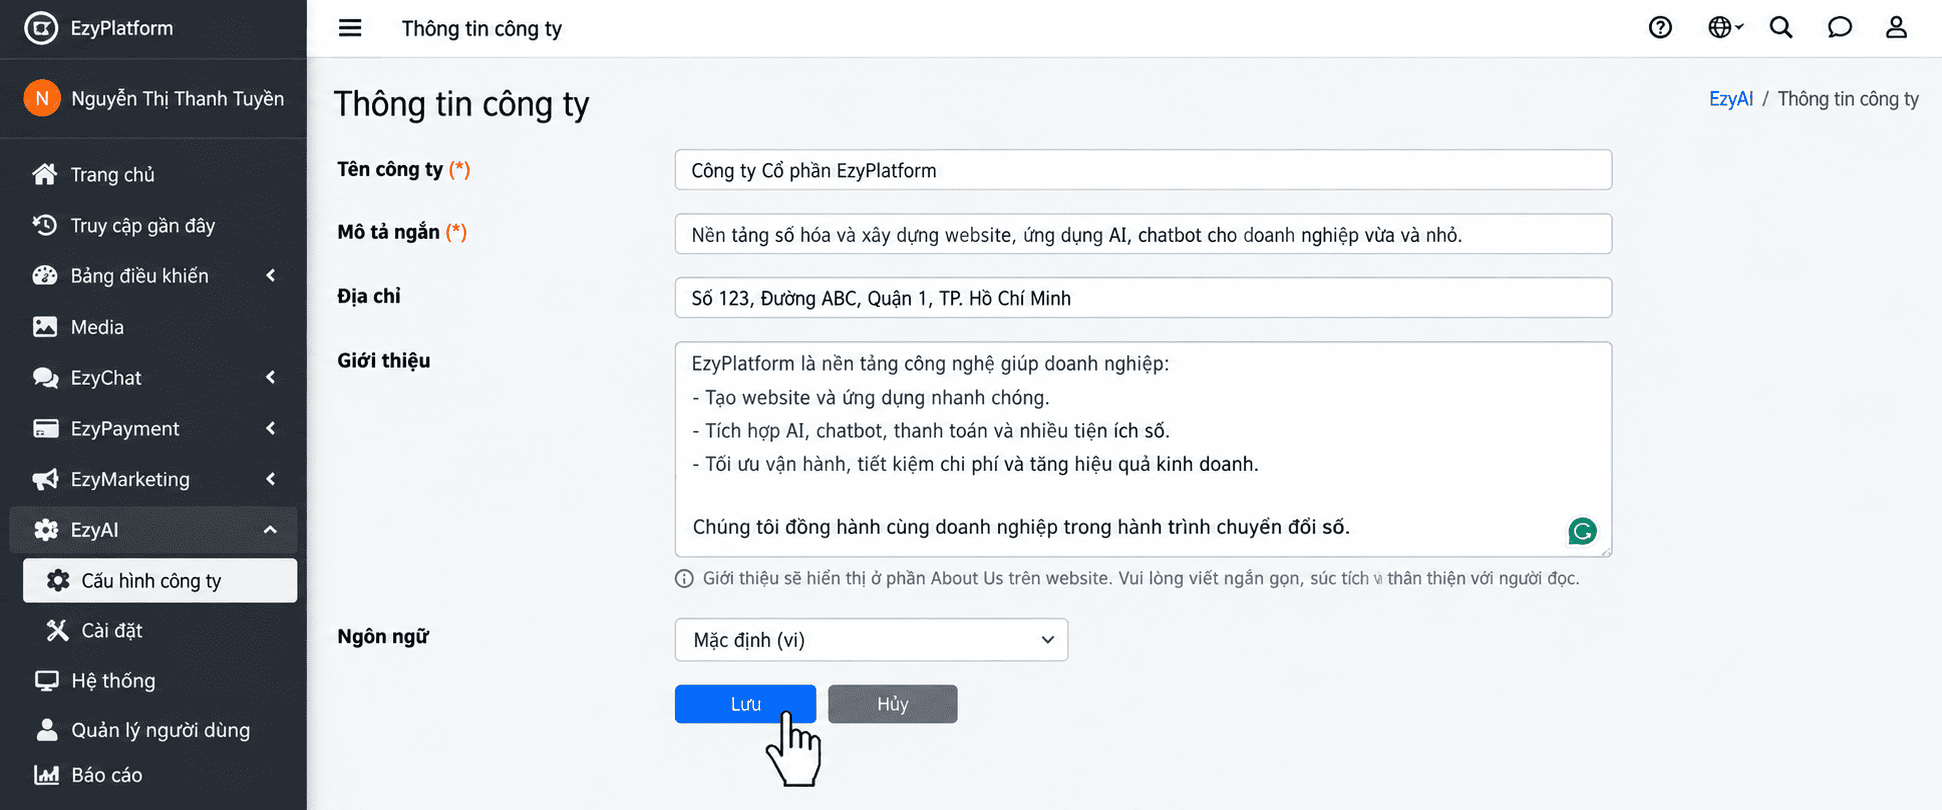
Task: Click the info icon beside the hint text
Action: point(684,579)
